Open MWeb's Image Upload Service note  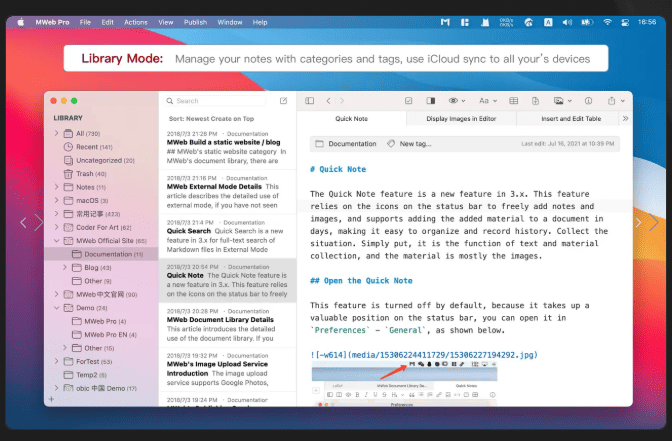(x=227, y=369)
